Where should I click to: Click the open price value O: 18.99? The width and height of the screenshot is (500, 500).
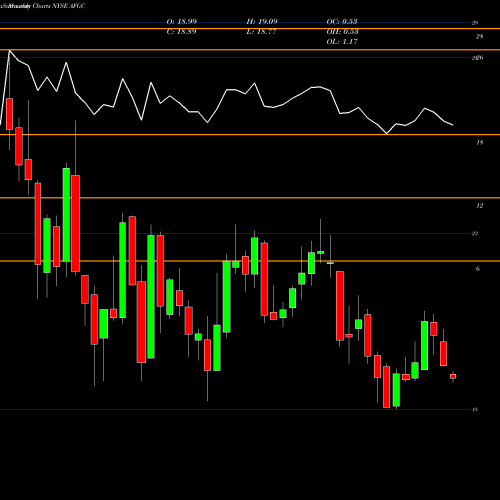point(181,22)
